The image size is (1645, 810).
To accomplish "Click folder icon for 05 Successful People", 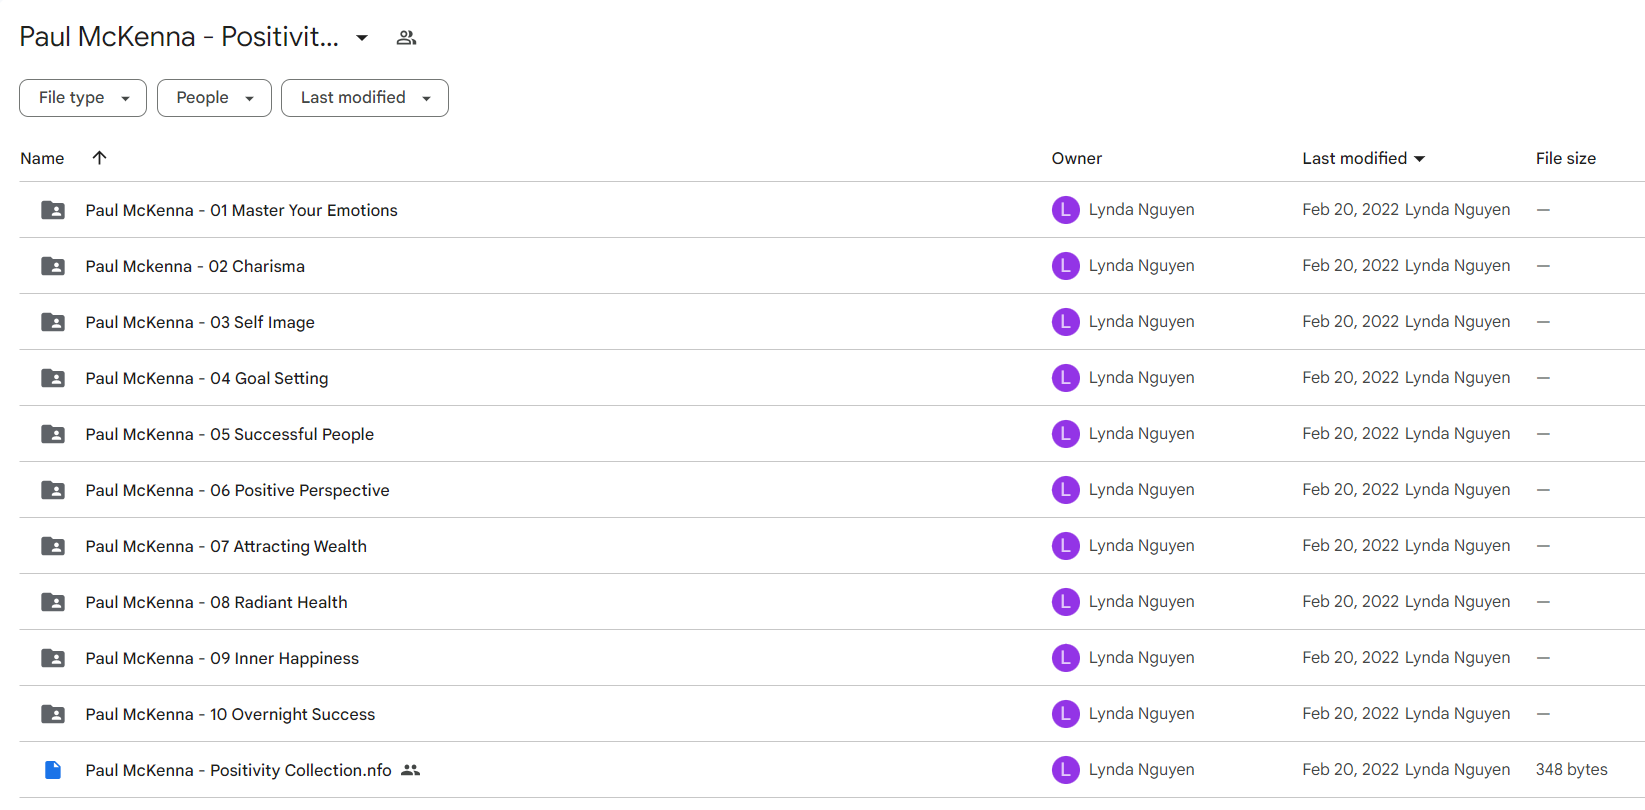I will 53,434.
